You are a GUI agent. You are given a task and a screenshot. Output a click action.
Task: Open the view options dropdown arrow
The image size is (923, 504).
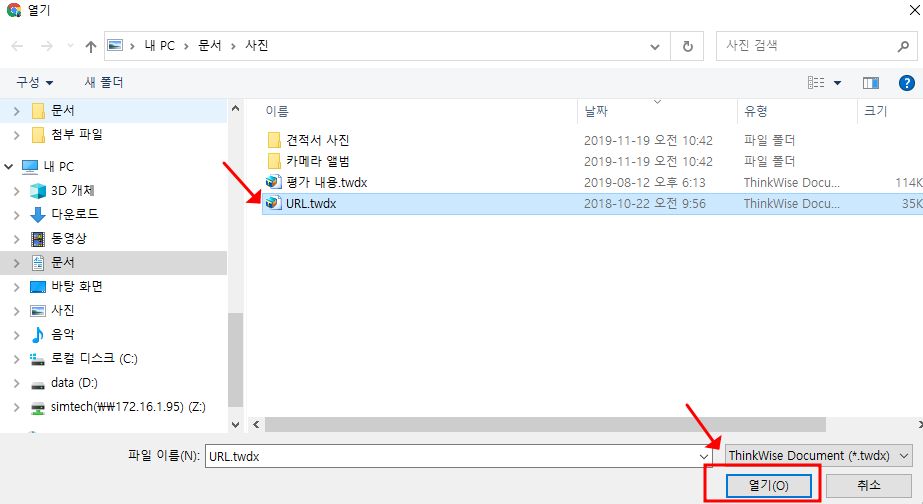pyautogui.click(x=837, y=83)
